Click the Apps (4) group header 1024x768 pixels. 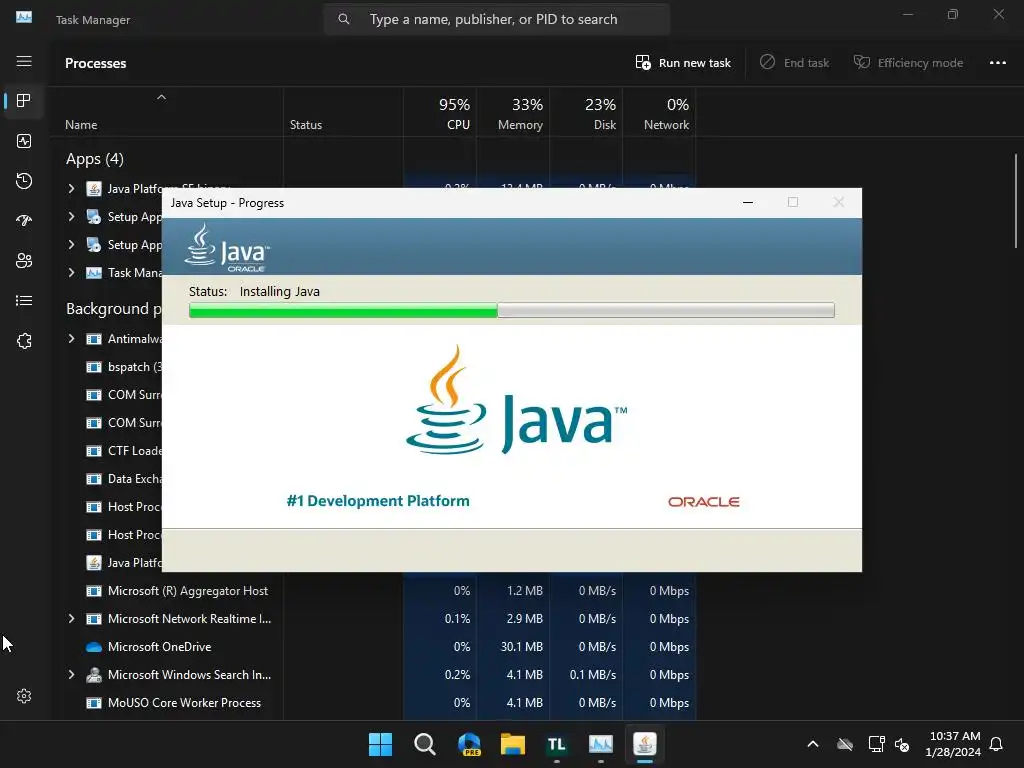pos(95,159)
